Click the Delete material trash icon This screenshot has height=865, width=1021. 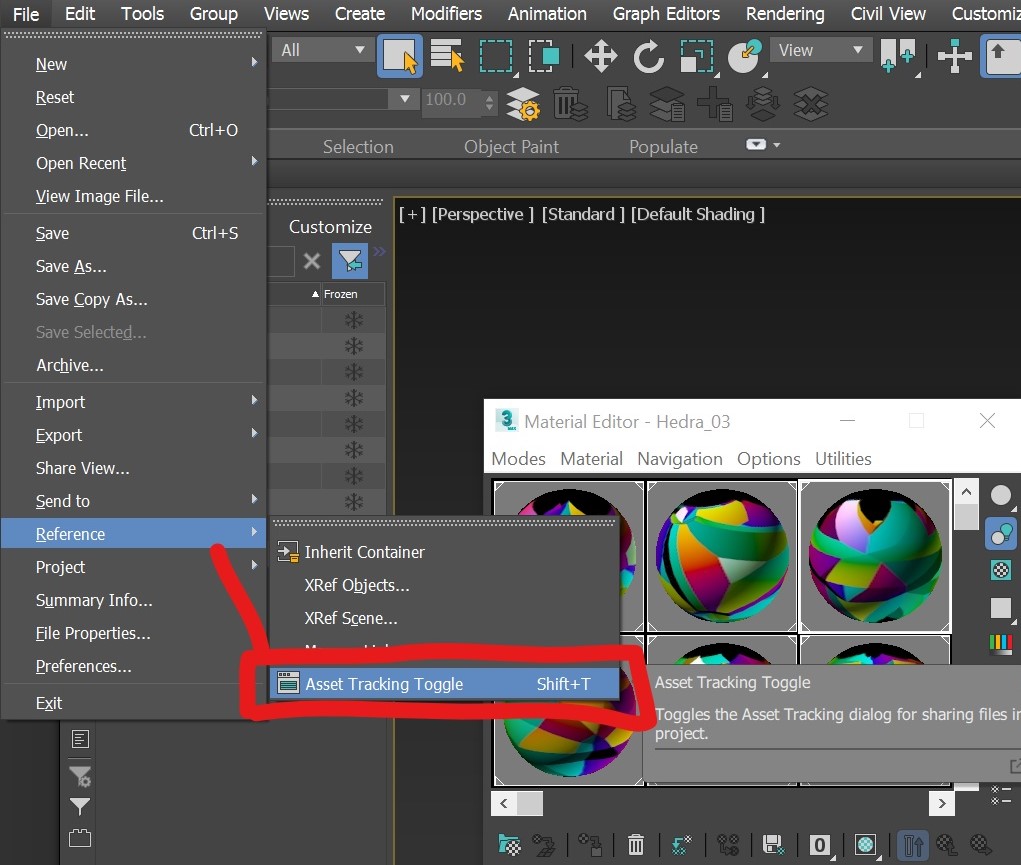(x=635, y=845)
